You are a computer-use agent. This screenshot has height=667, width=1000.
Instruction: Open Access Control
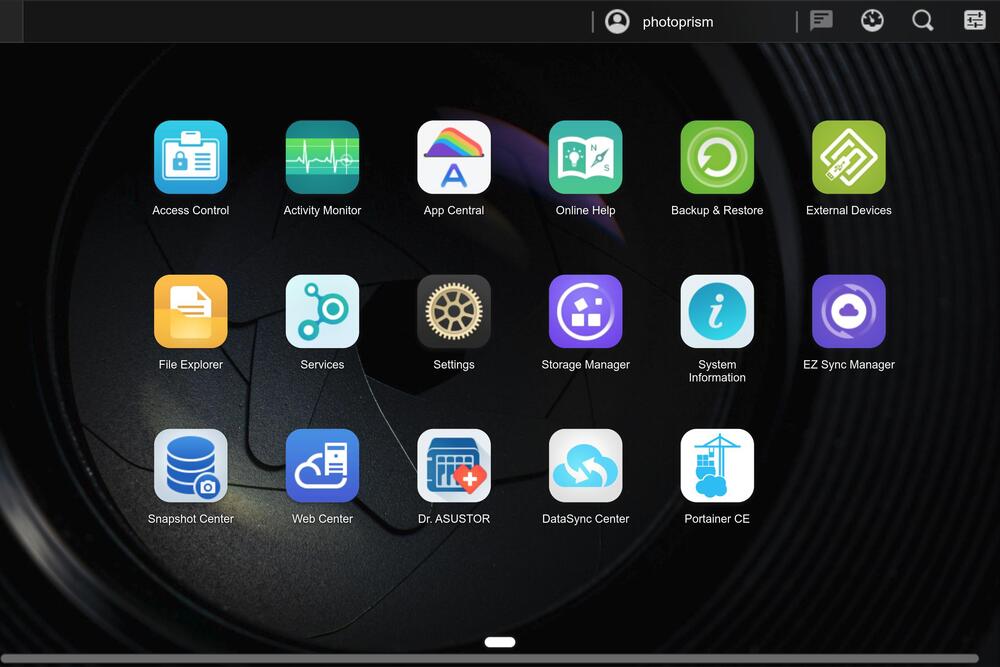pyautogui.click(x=190, y=157)
